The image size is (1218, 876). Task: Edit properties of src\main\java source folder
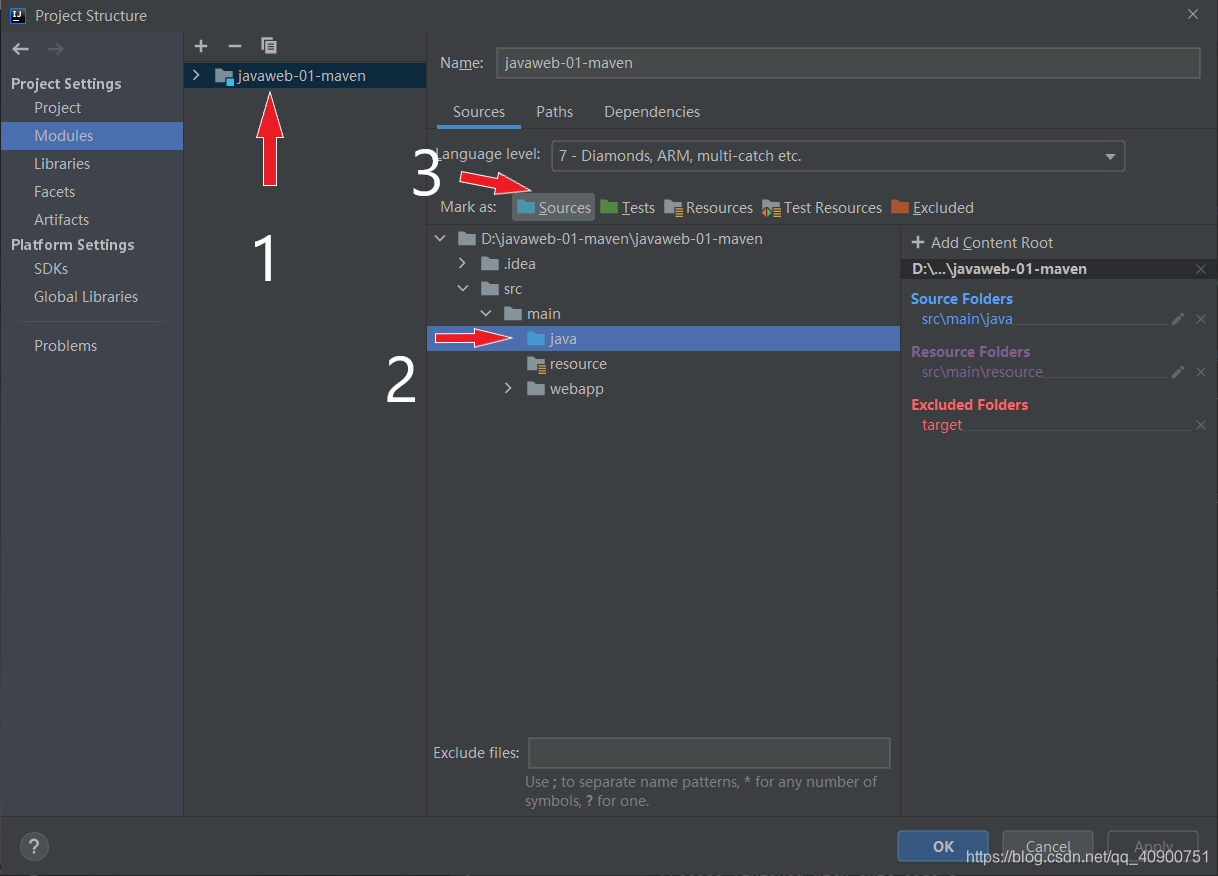click(1178, 319)
